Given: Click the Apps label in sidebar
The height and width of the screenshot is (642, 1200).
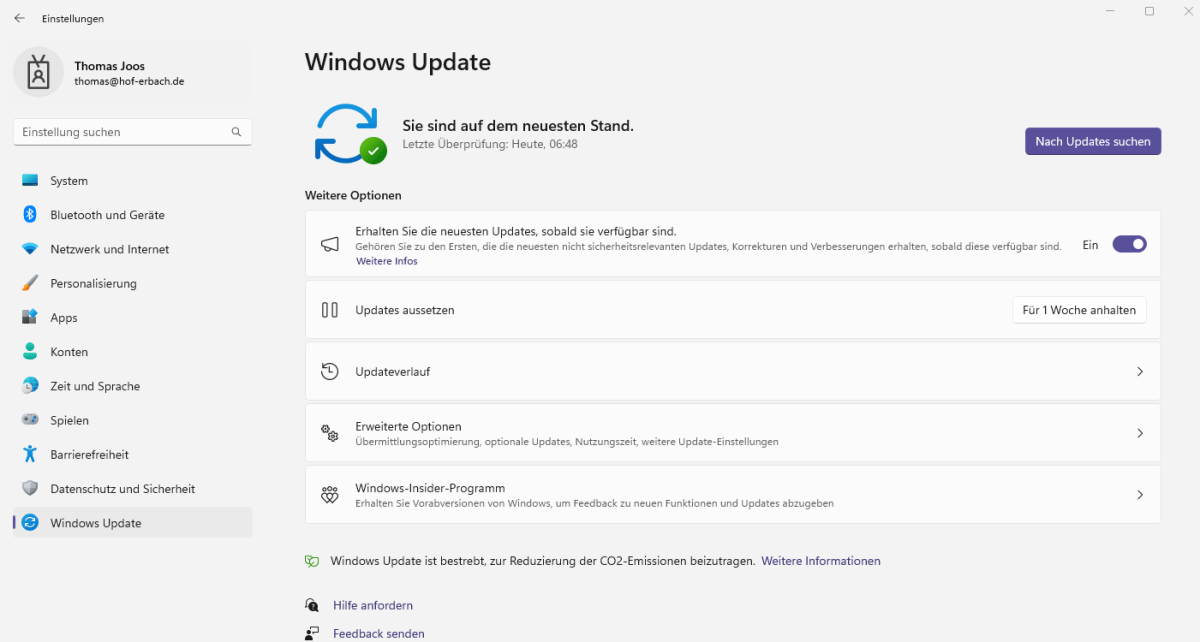Looking at the screenshot, I should point(64,318).
